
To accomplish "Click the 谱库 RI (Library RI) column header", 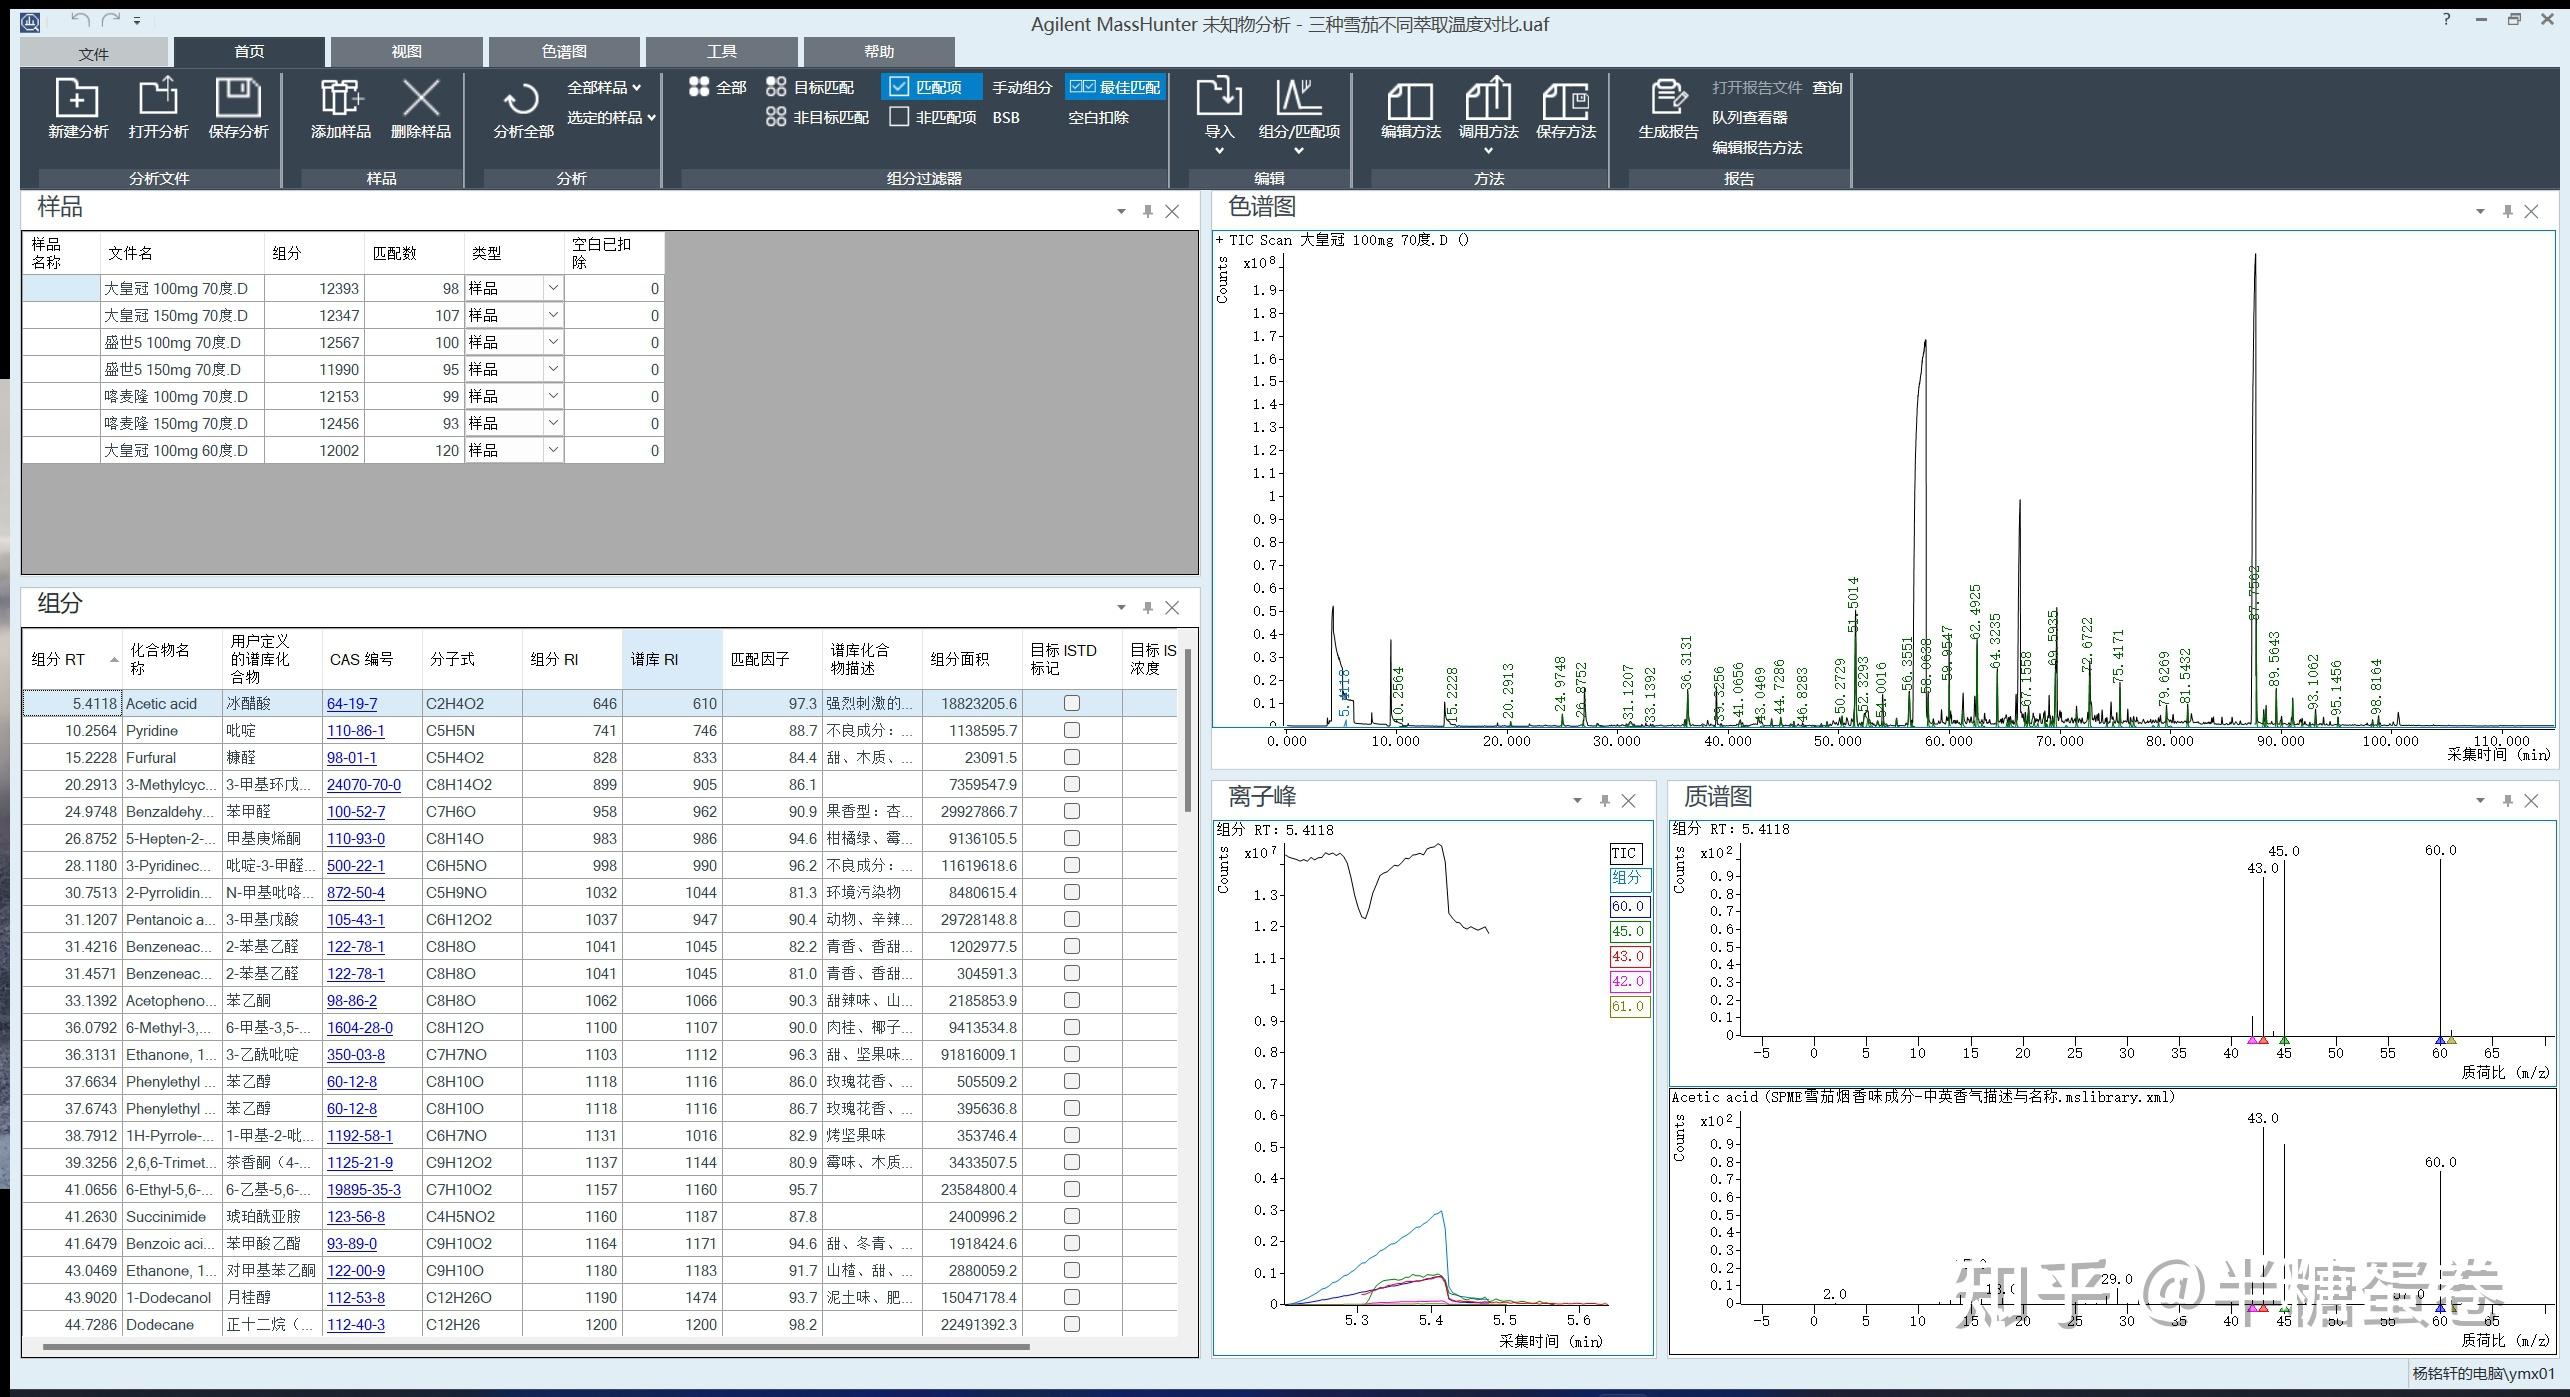I will (x=655, y=659).
